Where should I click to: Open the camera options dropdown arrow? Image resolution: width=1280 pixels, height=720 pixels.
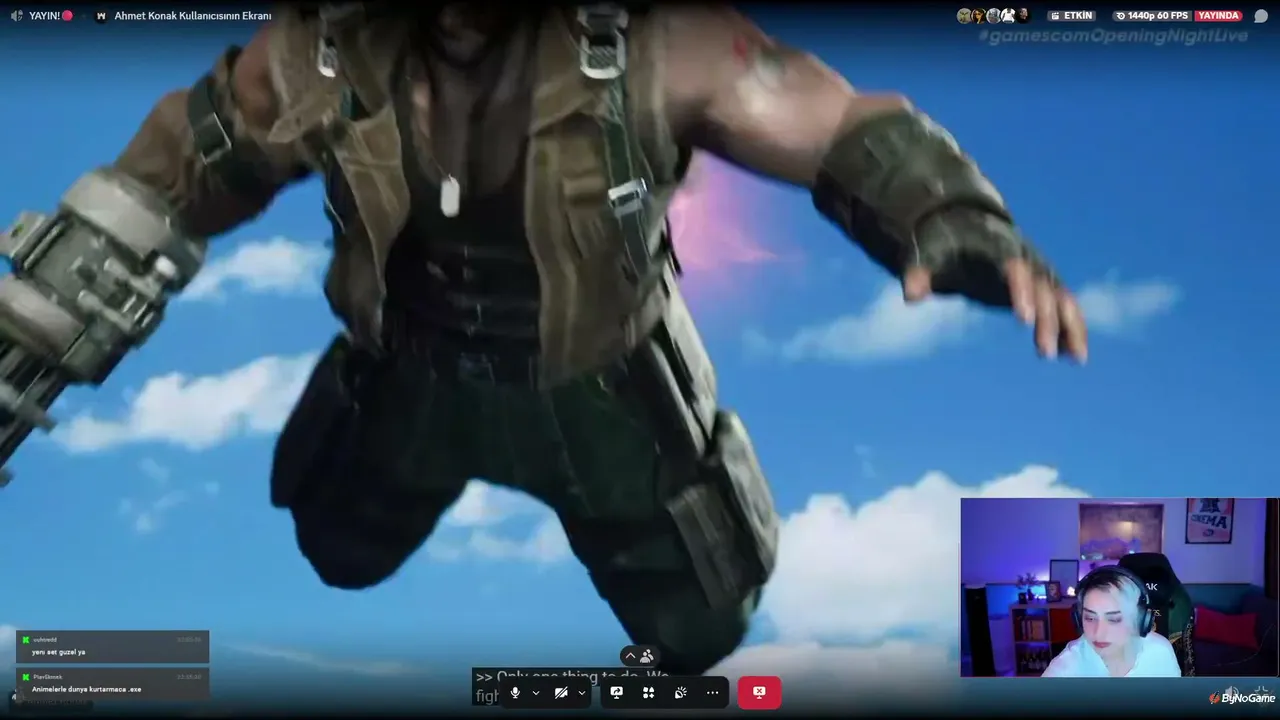pos(582,692)
